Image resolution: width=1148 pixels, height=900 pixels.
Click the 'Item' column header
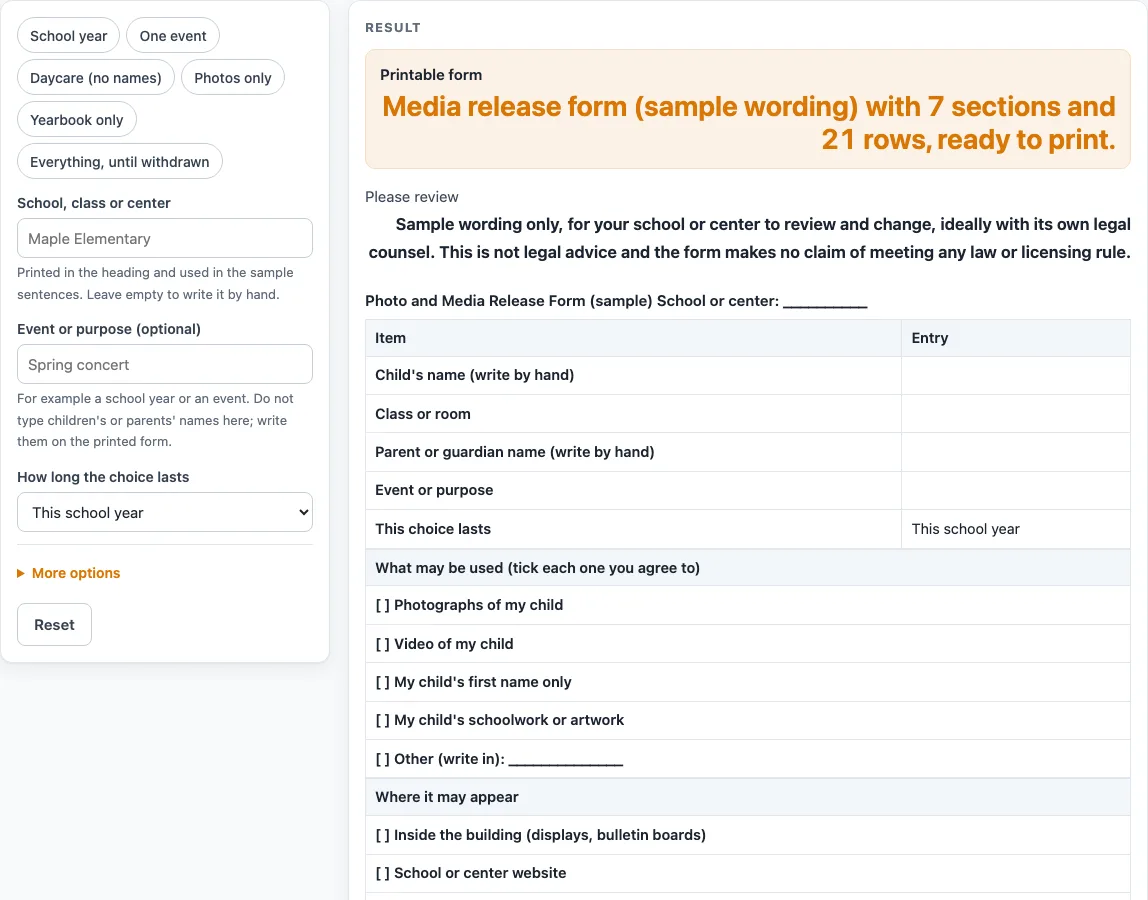(633, 338)
